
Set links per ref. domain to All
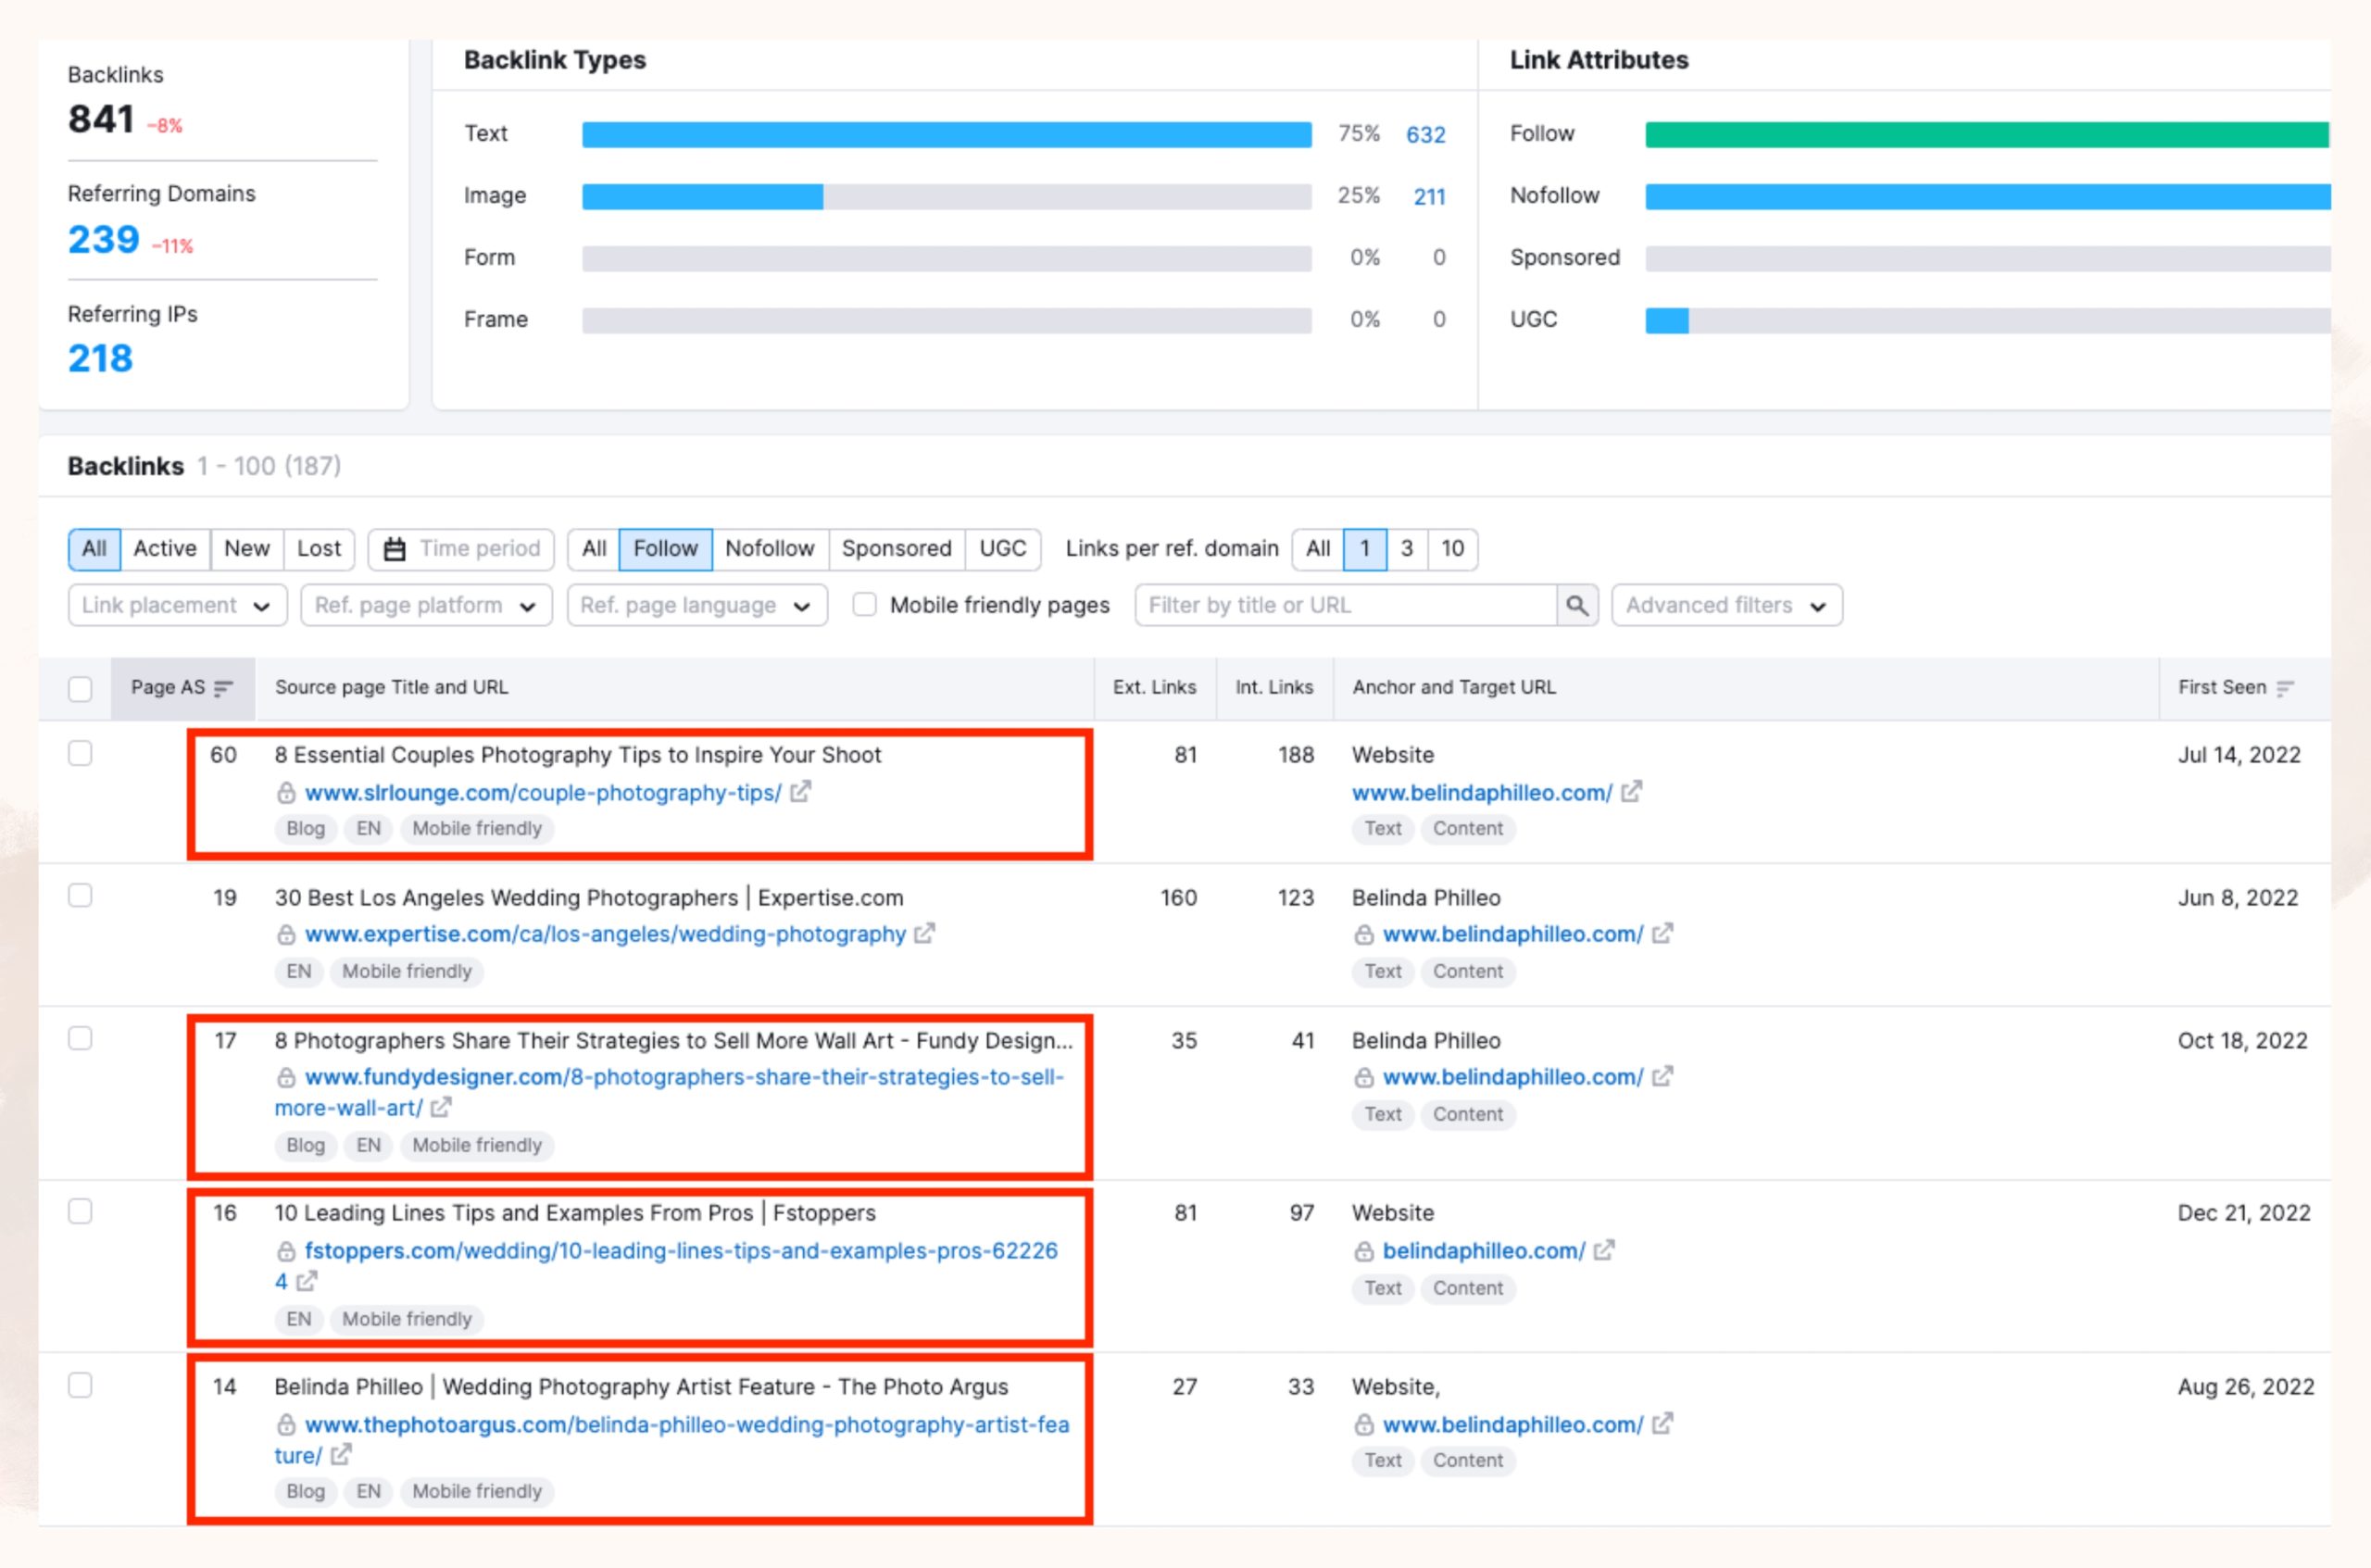[1318, 549]
